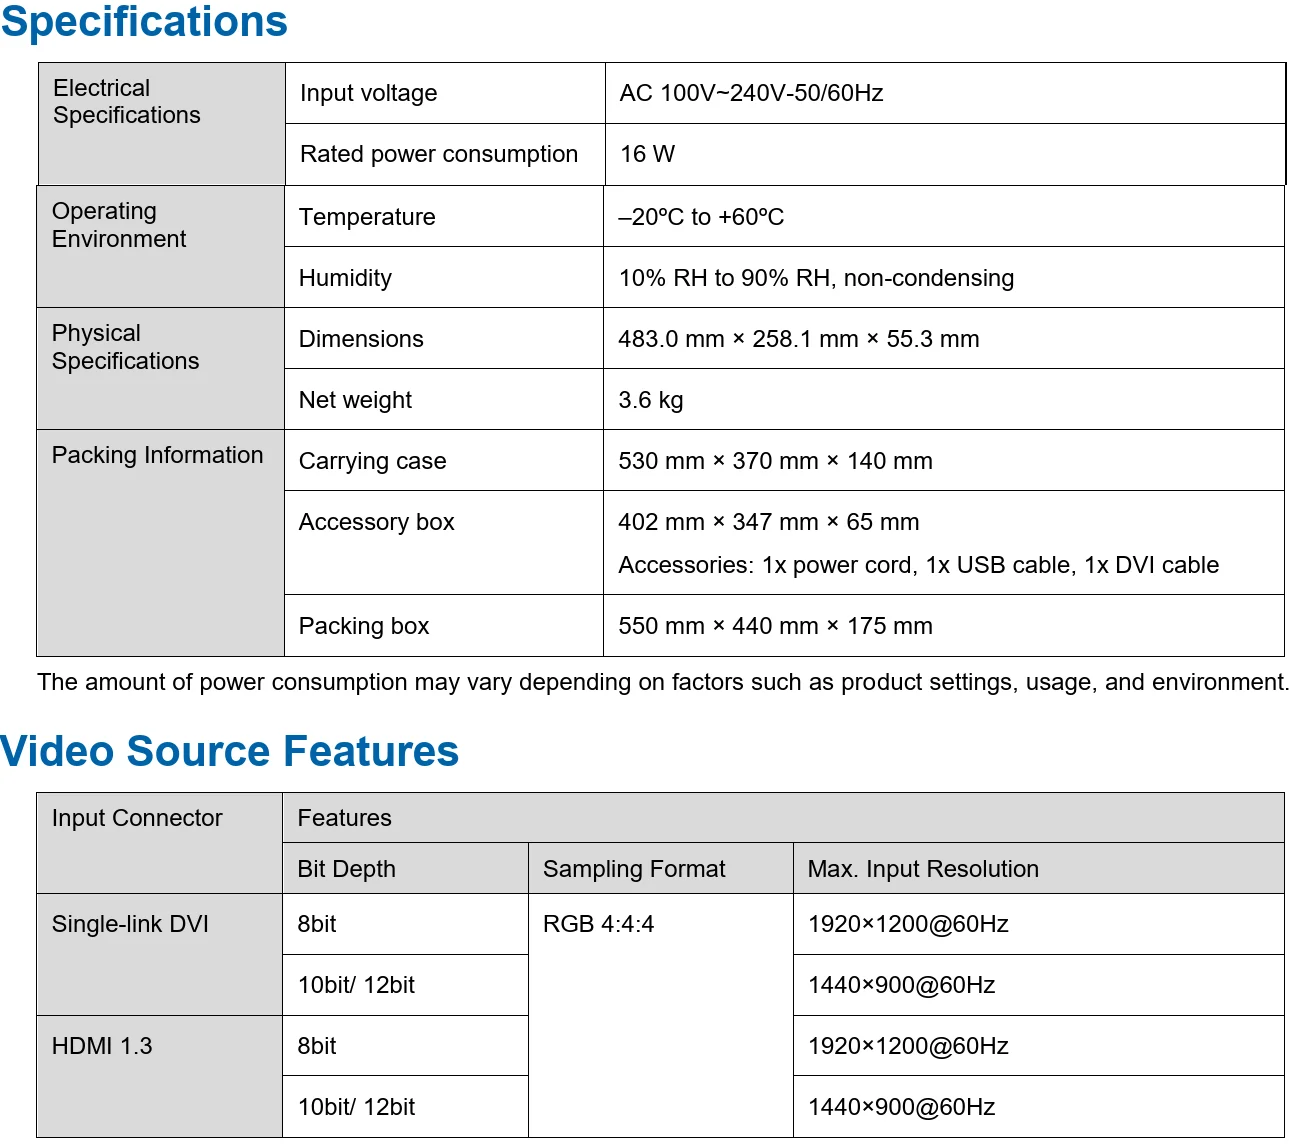Click the Accessories list text line
Image resolution: width=1289 pixels, height=1144 pixels.
click(917, 565)
